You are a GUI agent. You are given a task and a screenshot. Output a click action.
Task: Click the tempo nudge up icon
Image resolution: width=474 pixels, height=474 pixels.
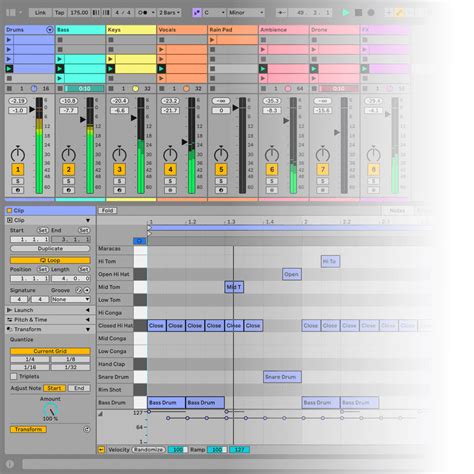click(106, 13)
